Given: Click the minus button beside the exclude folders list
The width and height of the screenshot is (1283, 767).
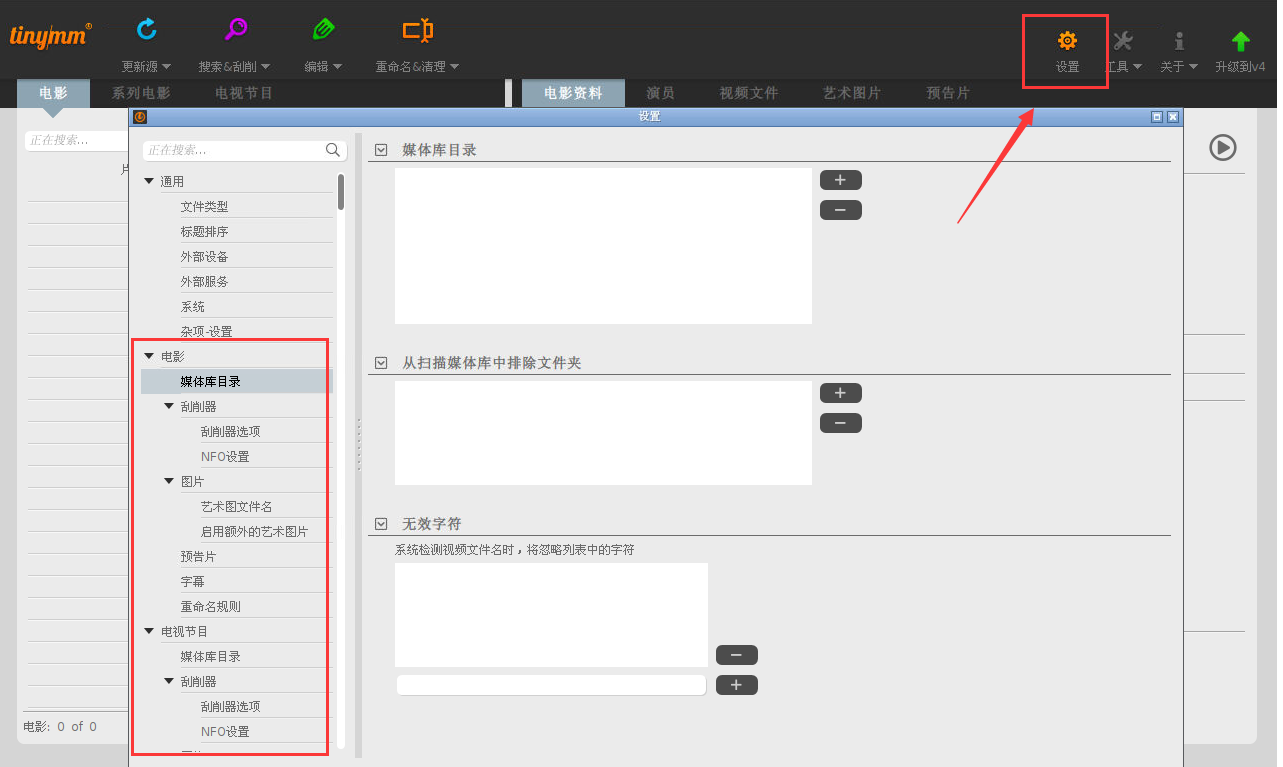Looking at the screenshot, I should [840, 423].
